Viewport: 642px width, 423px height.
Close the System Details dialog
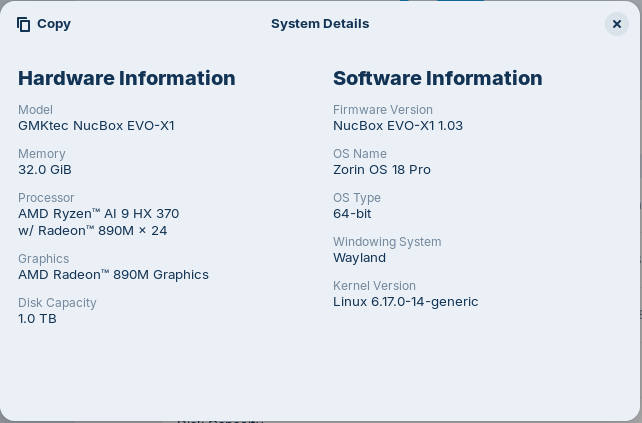[616, 24]
